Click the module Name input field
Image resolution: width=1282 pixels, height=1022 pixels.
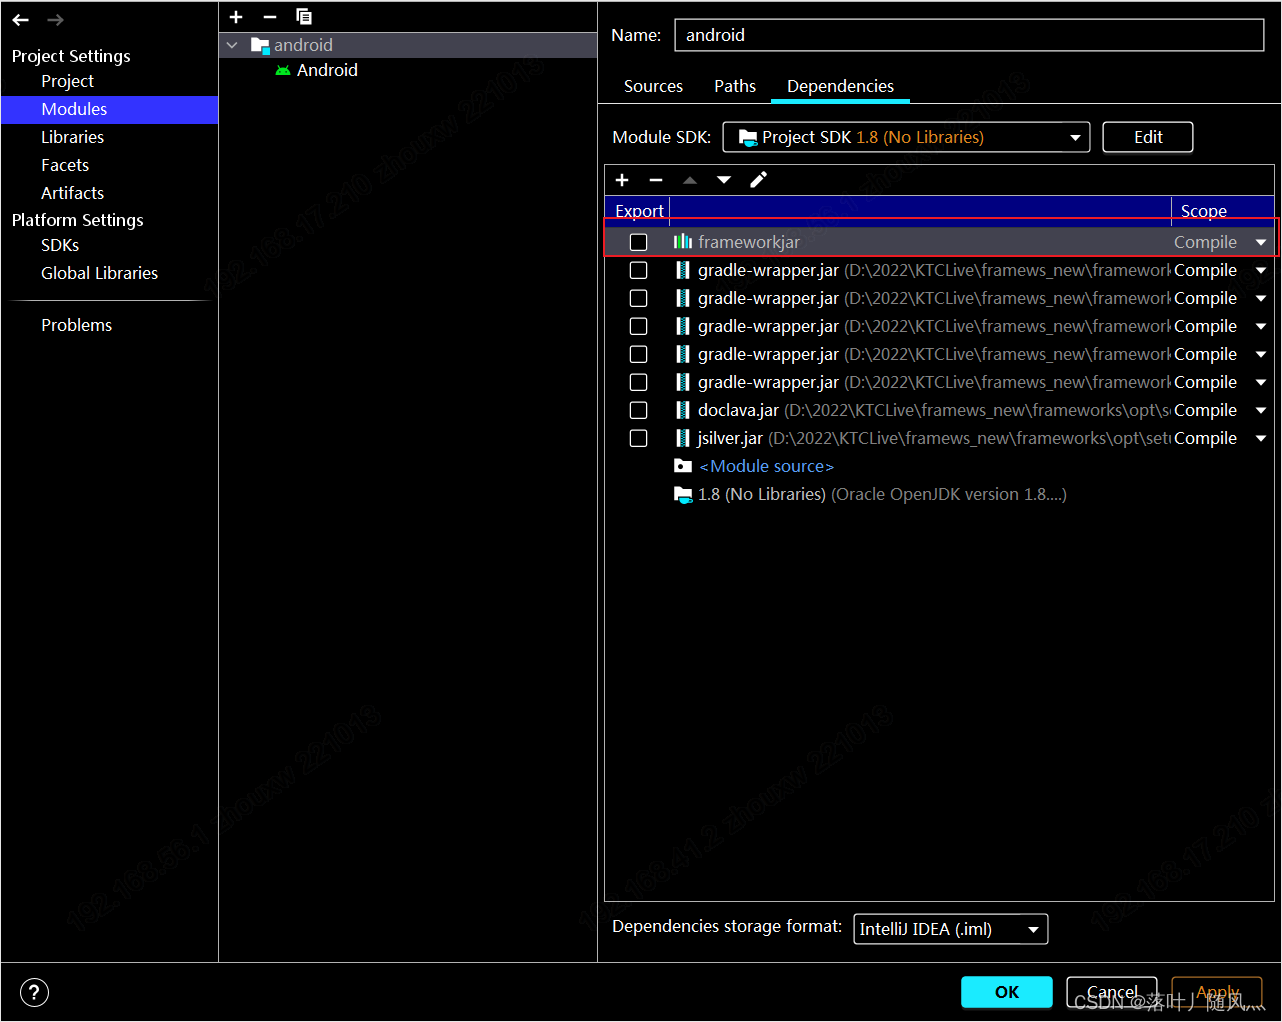969,35
